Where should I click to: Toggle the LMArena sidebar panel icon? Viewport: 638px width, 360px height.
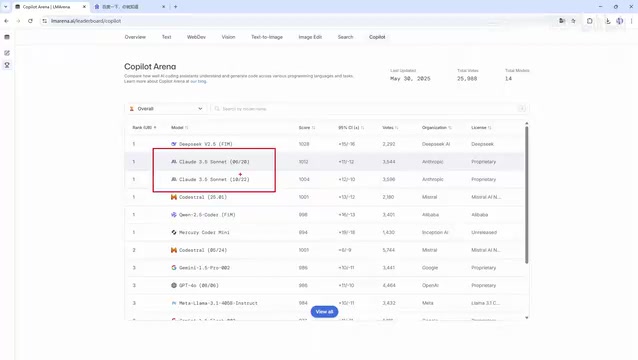(x=7, y=37)
